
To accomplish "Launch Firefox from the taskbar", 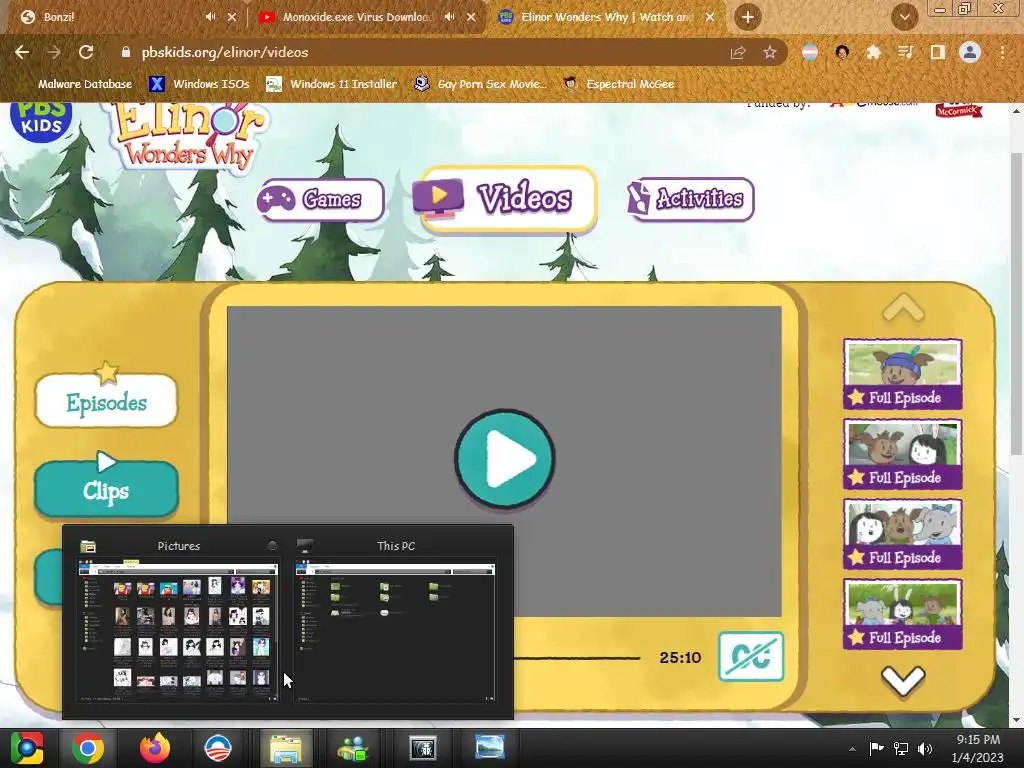I will point(154,748).
